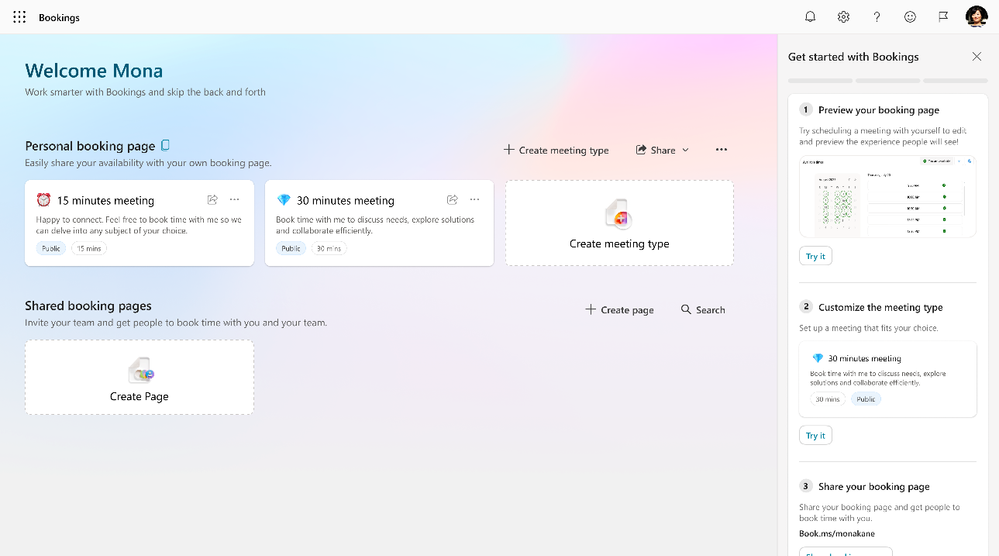Image resolution: width=999 pixels, height=556 pixels.
Task: Click the Public tag on 15 minutes meeting
Action: [51, 248]
